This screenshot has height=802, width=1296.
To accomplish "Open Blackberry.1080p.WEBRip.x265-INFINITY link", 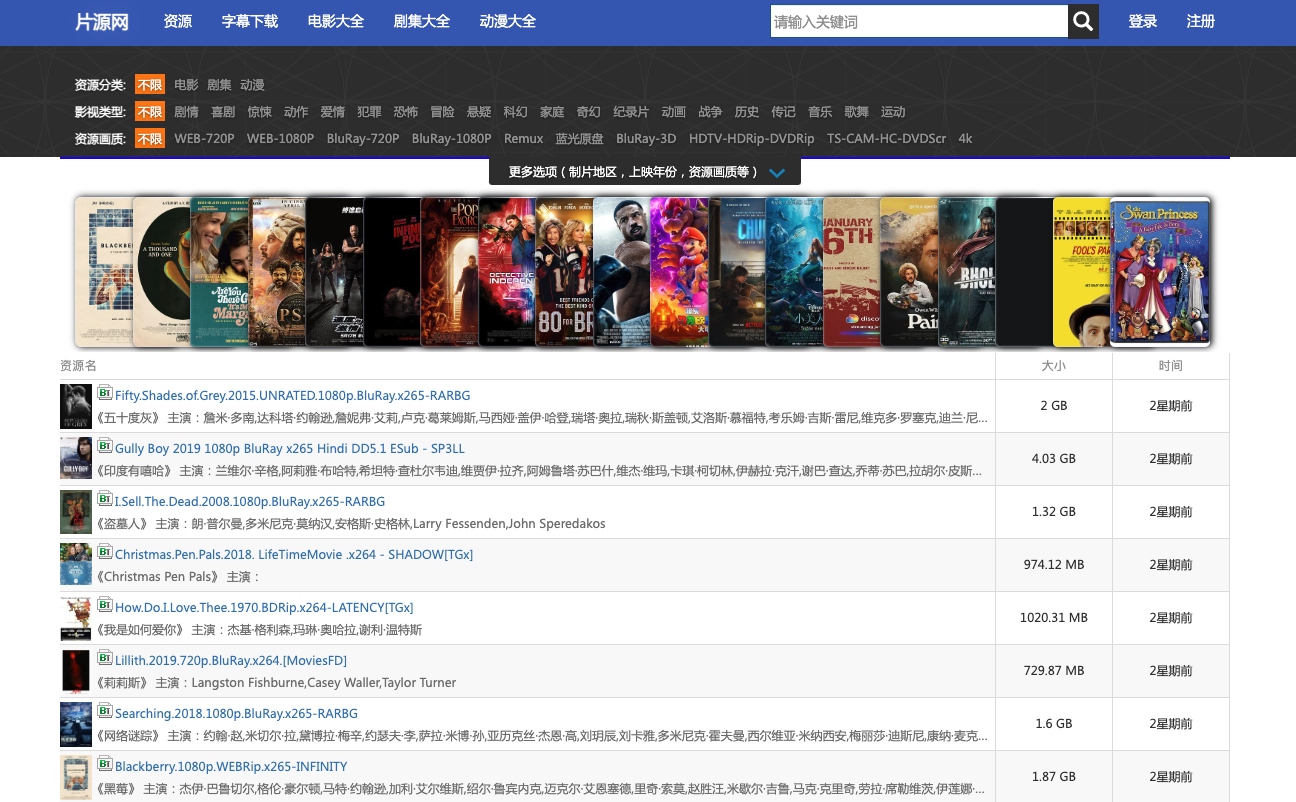I will 231,766.
